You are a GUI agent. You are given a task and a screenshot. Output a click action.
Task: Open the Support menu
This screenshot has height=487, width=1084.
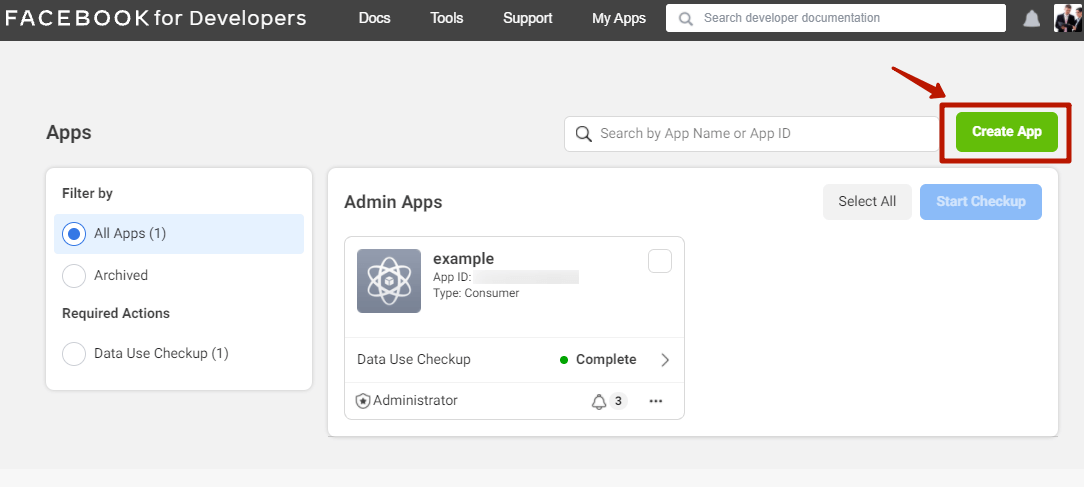527,19
